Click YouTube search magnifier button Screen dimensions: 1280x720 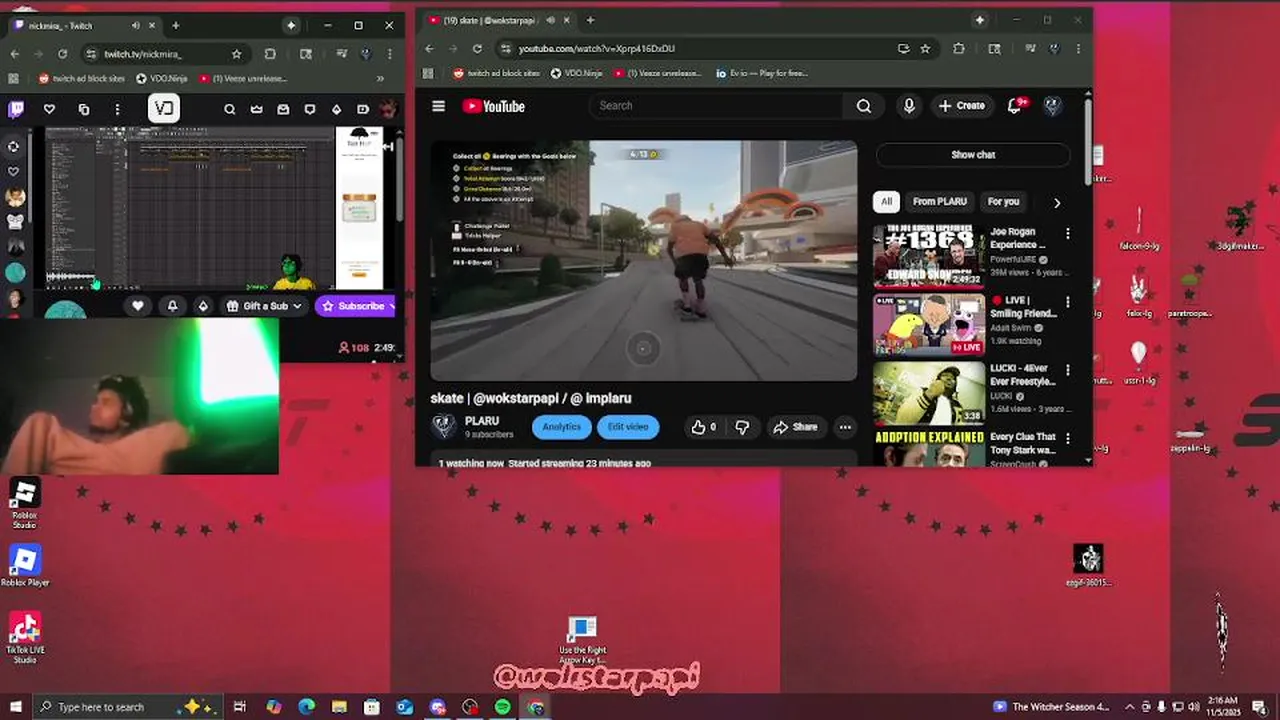pos(864,106)
